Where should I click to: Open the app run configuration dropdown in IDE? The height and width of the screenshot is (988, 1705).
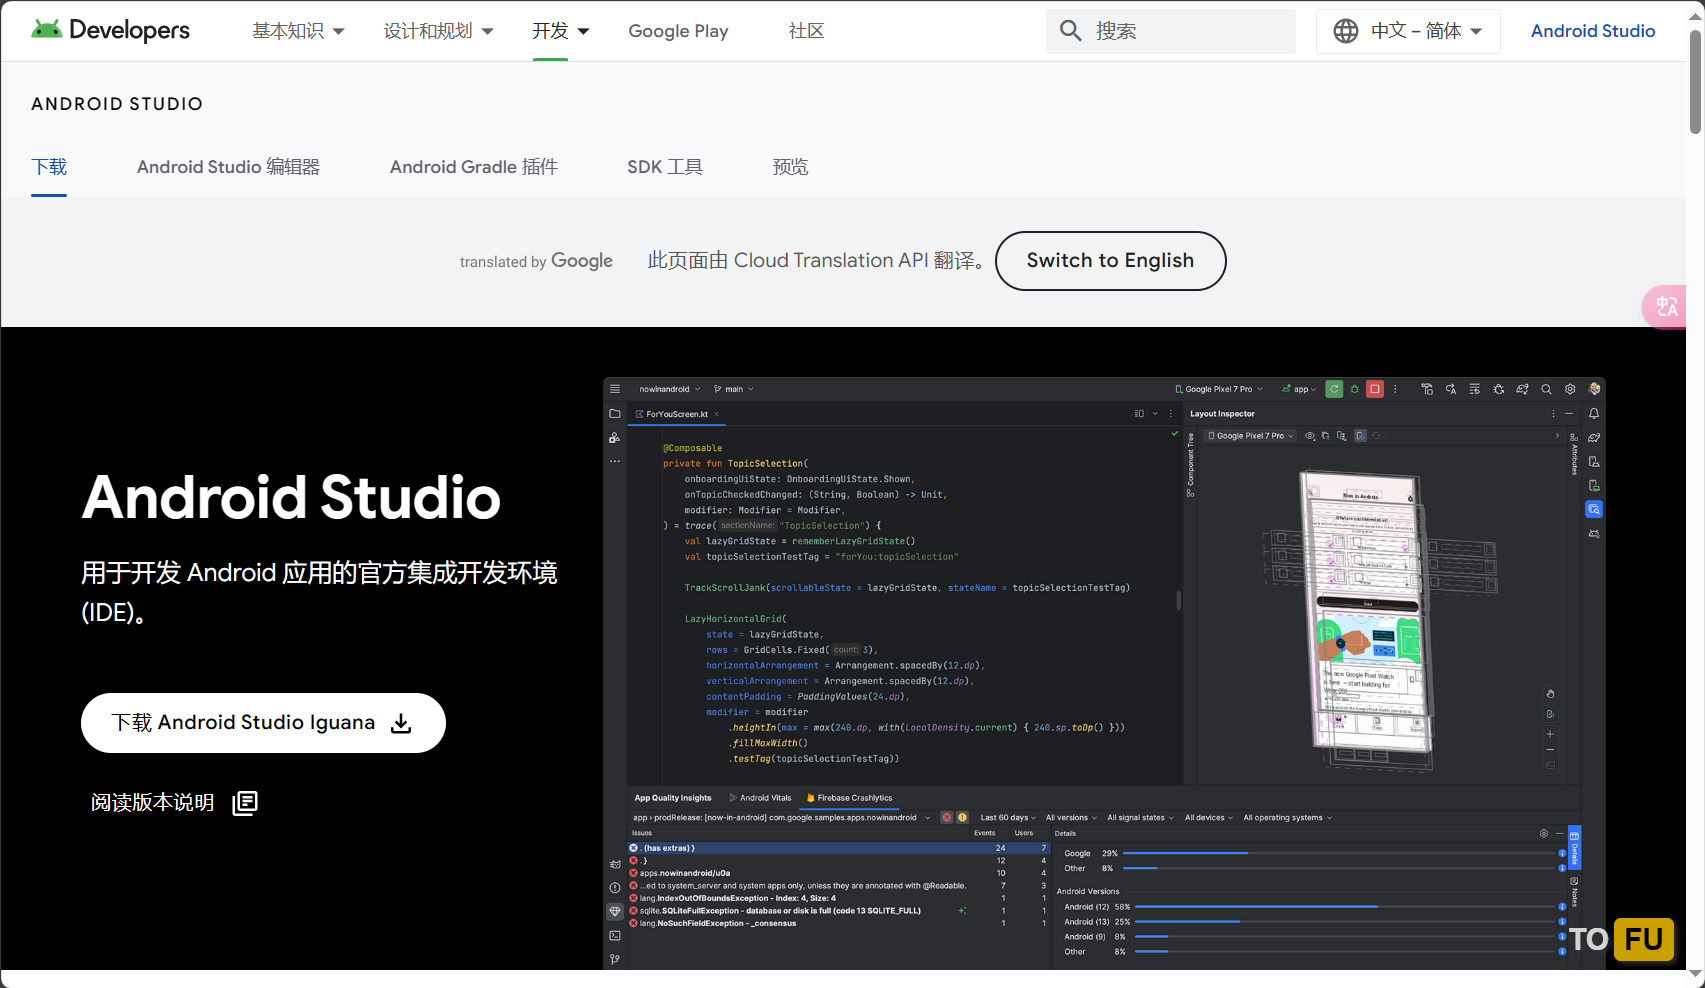pos(1299,389)
